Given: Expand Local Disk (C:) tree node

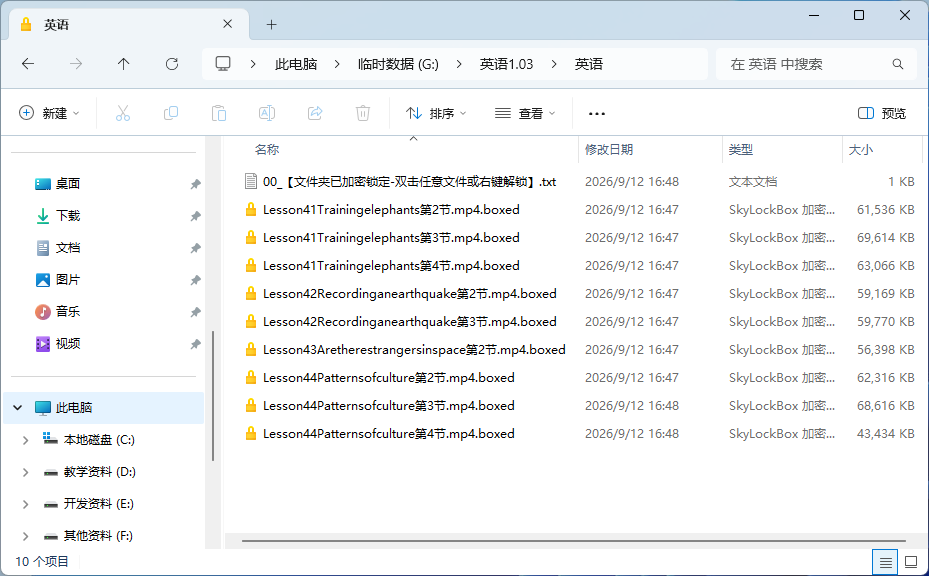Looking at the screenshot, I should (x=25, y=440).
